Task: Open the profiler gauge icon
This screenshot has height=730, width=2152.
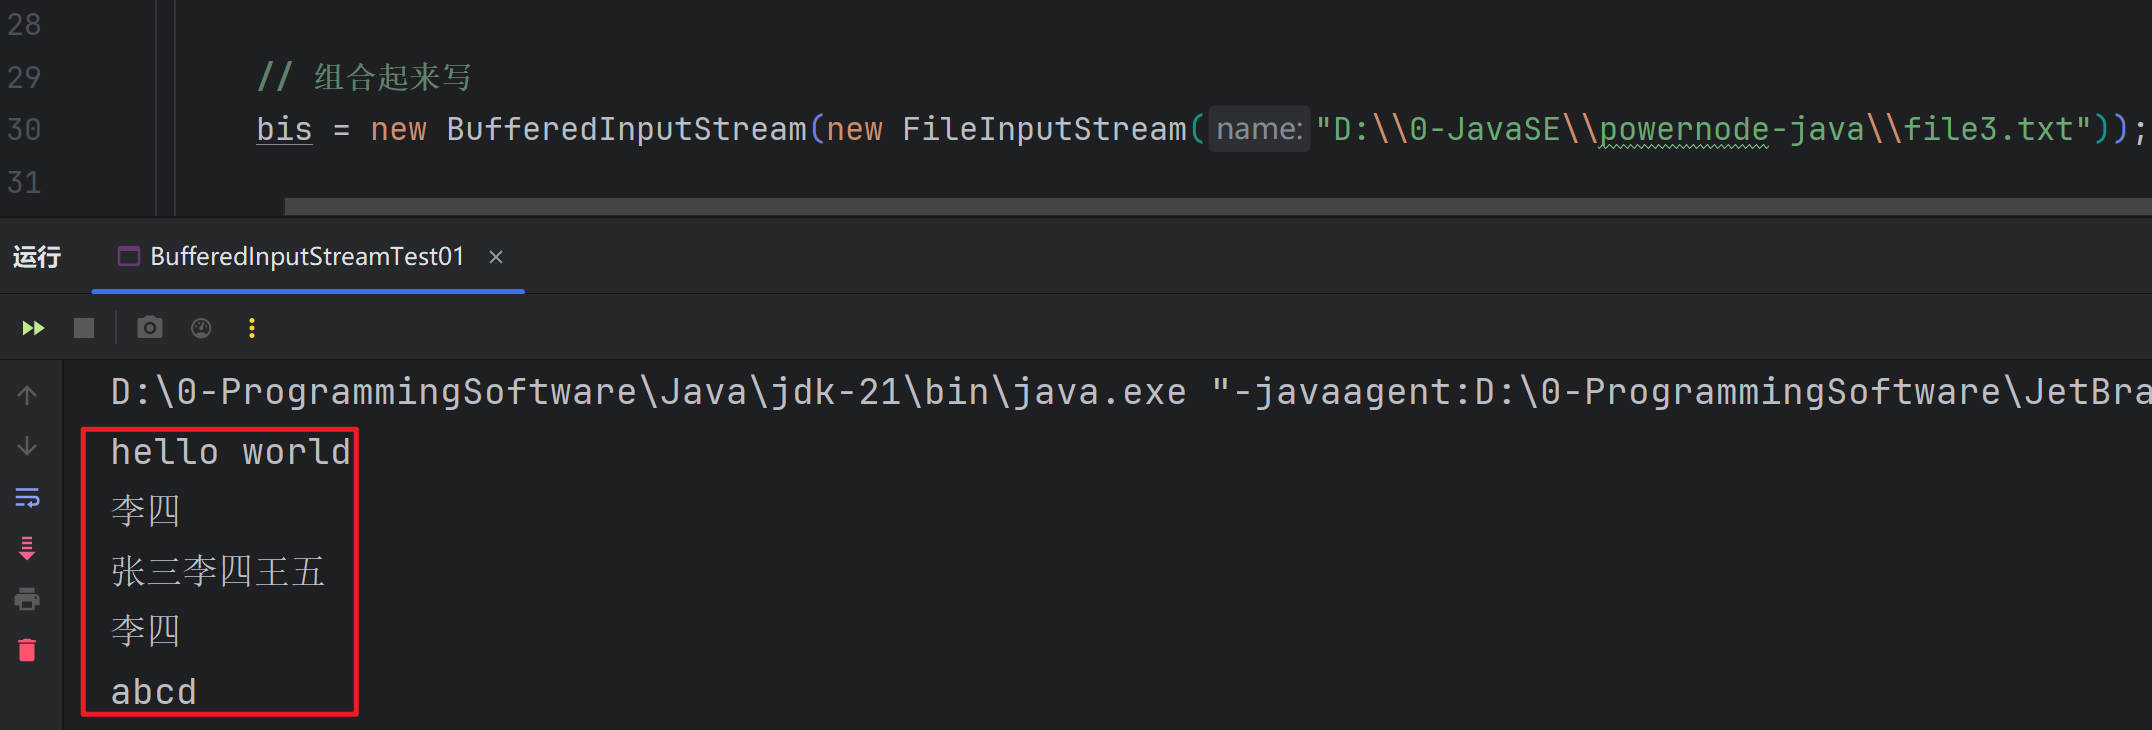Action: pos(201,328)
